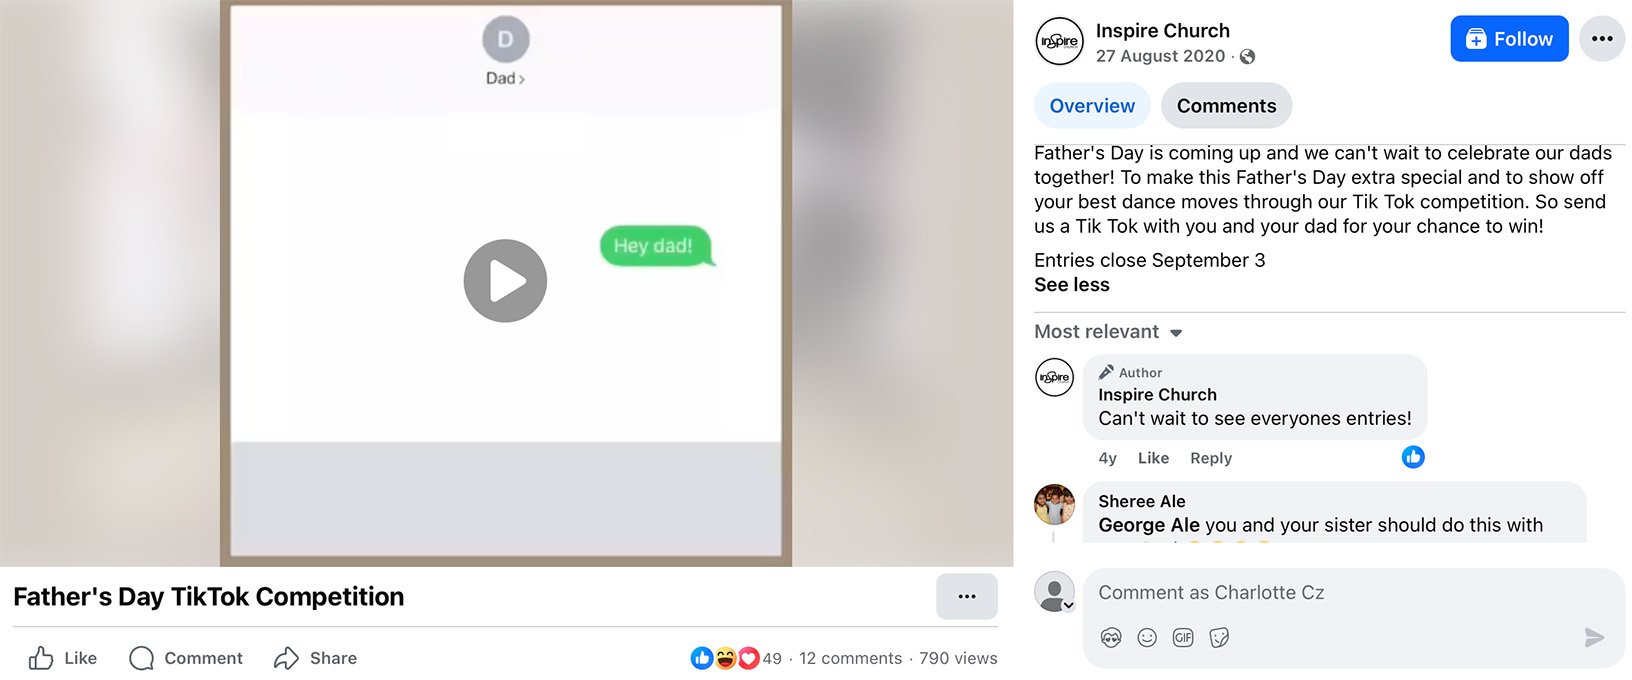The image size is (1632, 680).
Task: Follow the Inspire Church page
Action: (1509, 38)
